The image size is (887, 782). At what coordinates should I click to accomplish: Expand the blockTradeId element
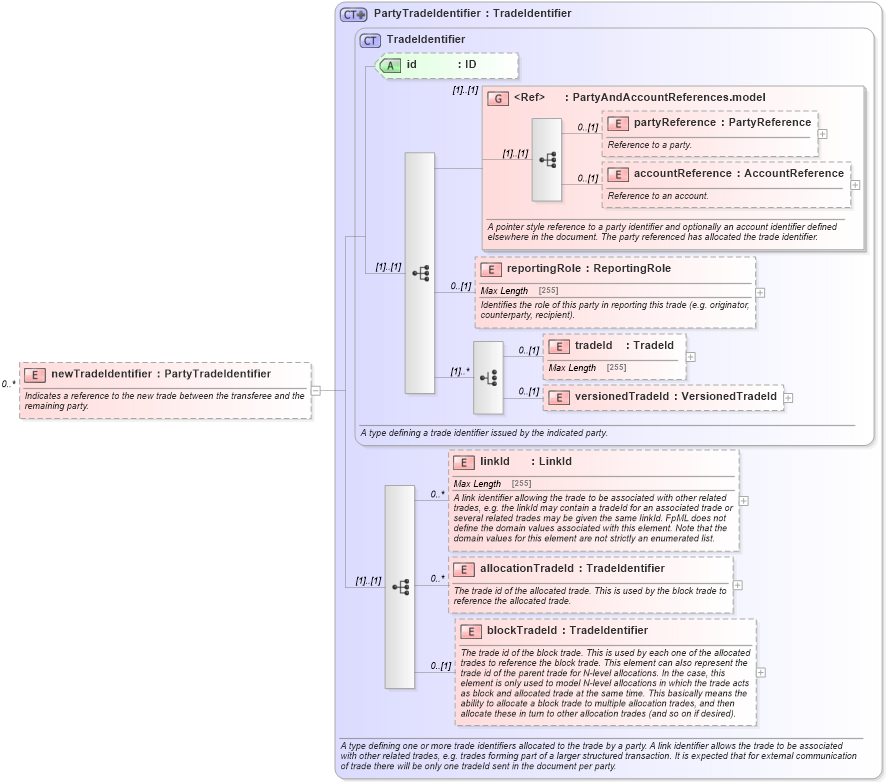(x=761, y=672)
